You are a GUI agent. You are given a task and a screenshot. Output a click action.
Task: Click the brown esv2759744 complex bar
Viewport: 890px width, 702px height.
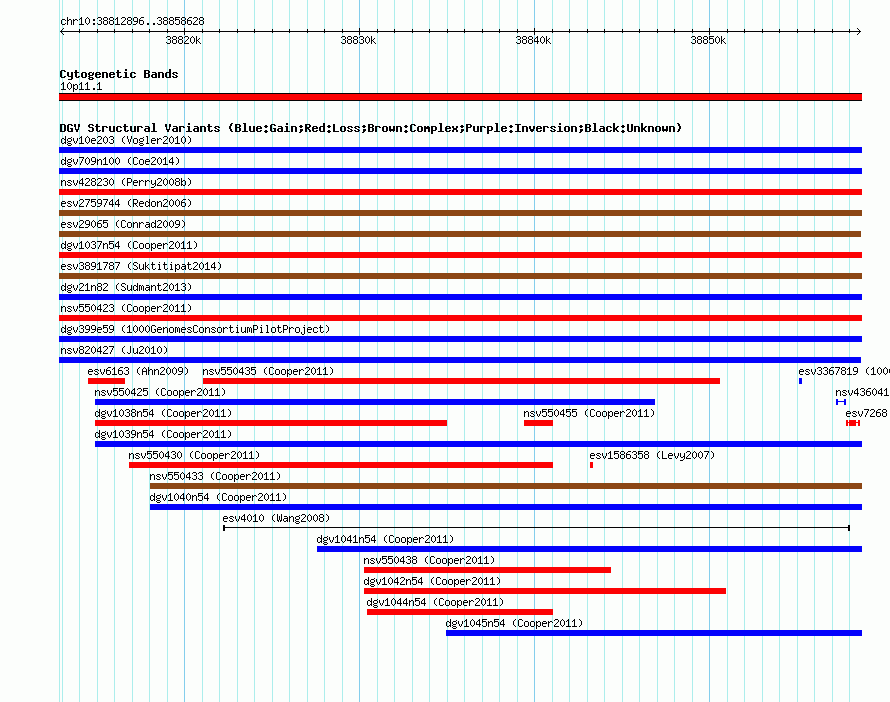click(460, 213)
